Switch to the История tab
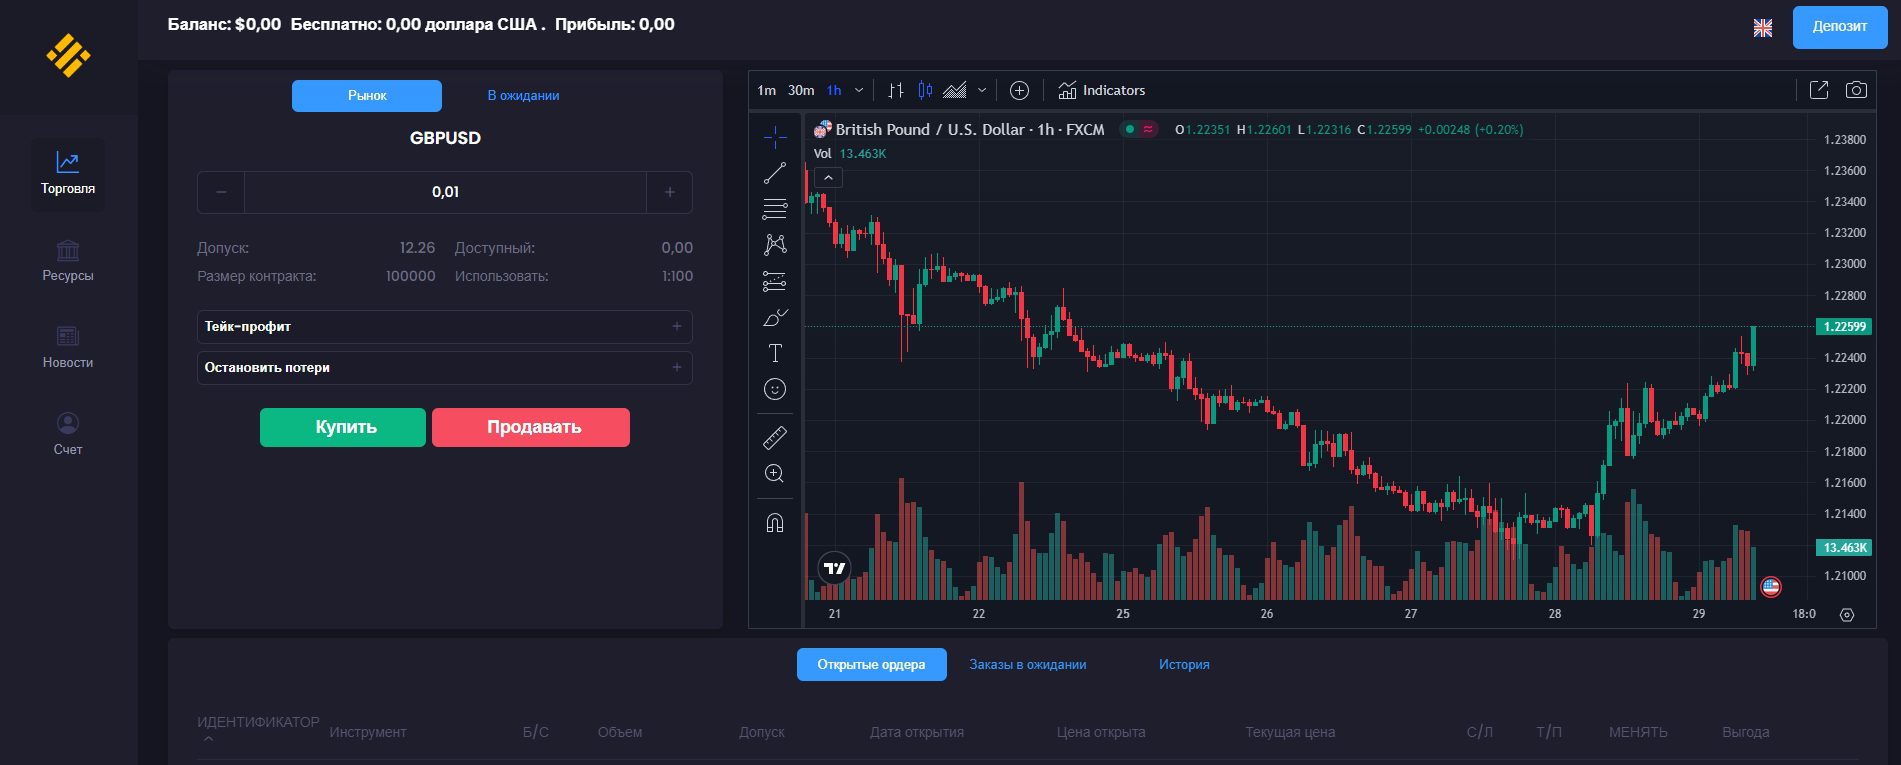 tap(1184, 664)
